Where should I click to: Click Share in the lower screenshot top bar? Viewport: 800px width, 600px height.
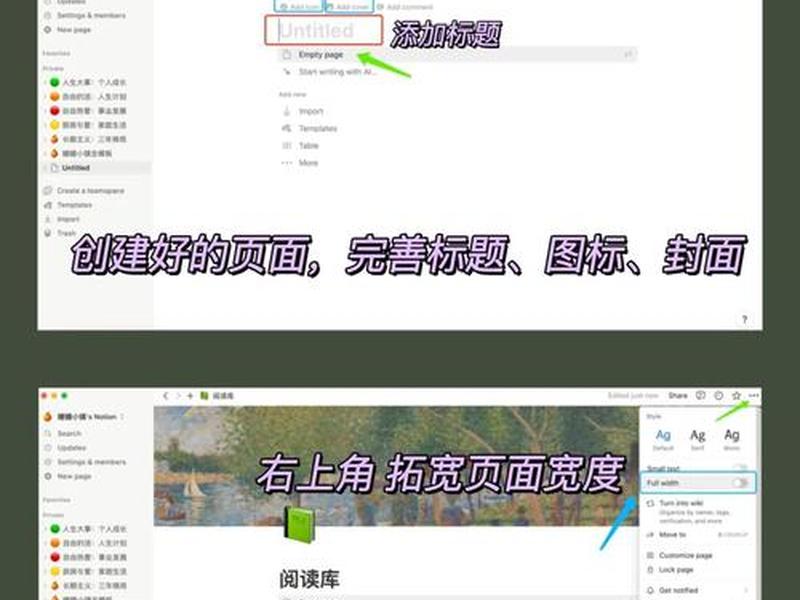(678, 395)
